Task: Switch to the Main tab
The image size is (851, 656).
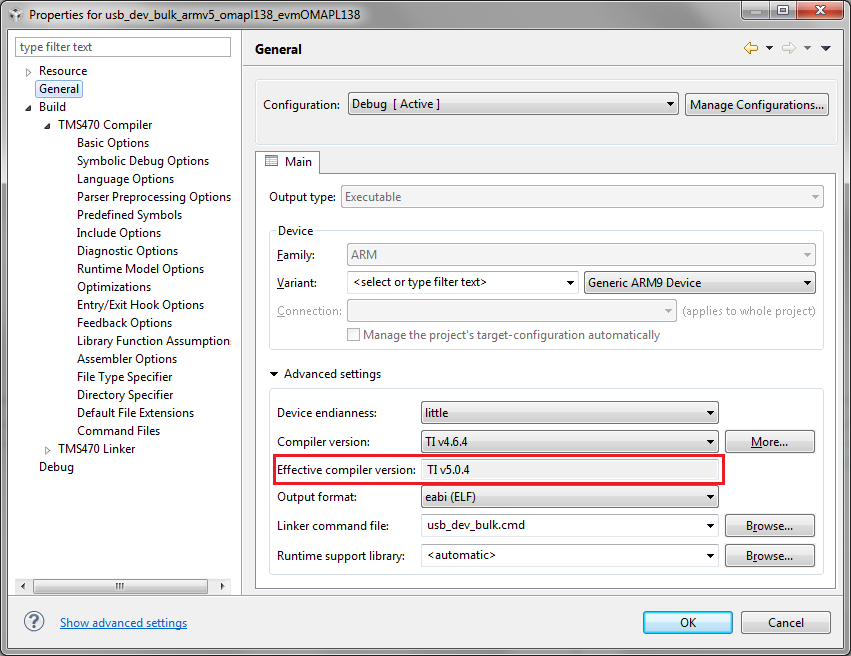Action: [x=288, y=162]
